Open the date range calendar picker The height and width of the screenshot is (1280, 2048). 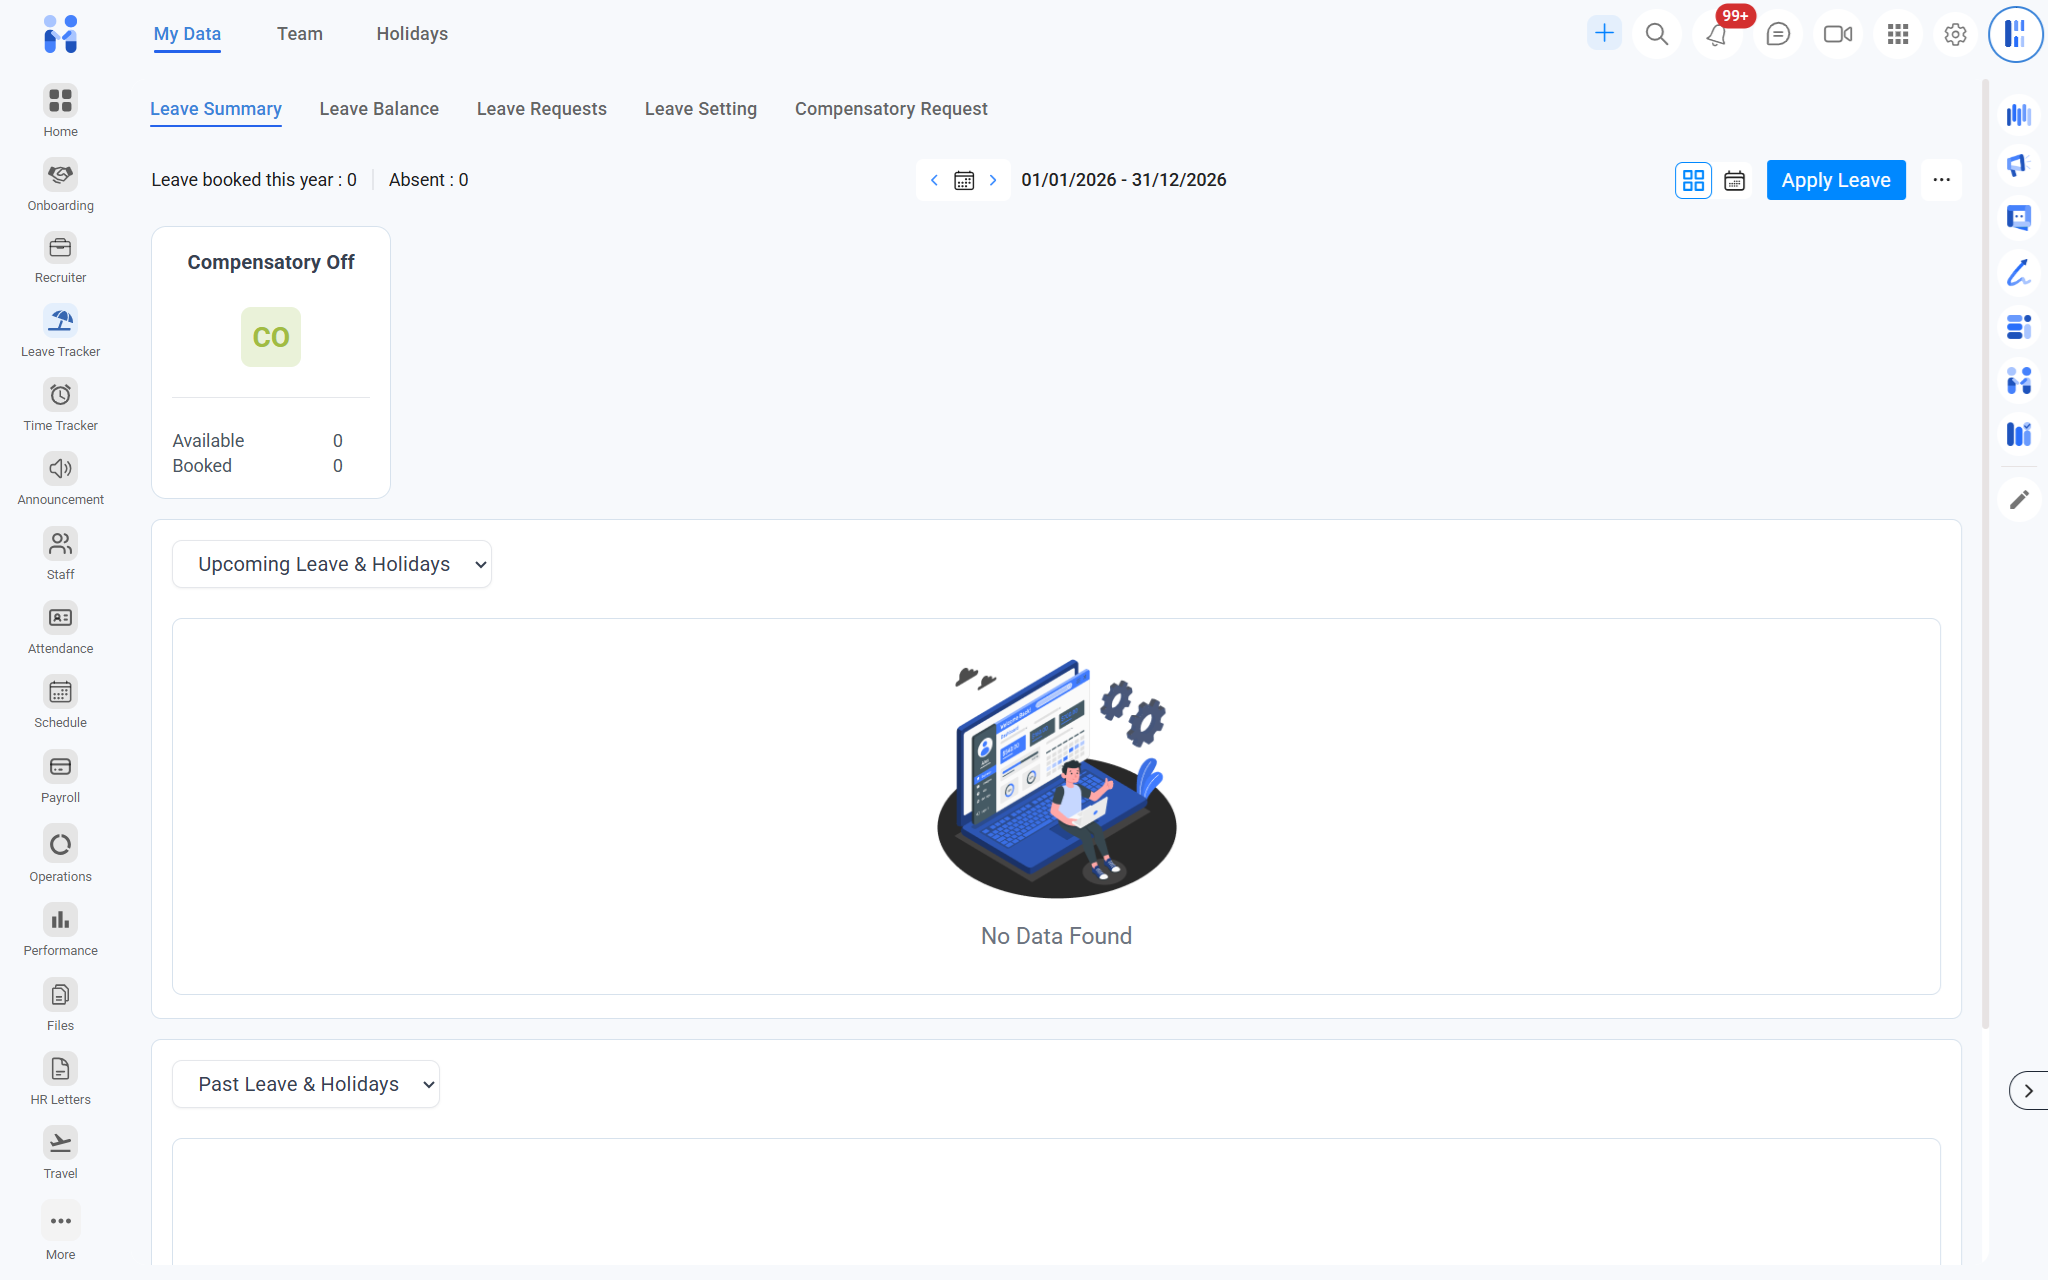[x=964, y=181]
